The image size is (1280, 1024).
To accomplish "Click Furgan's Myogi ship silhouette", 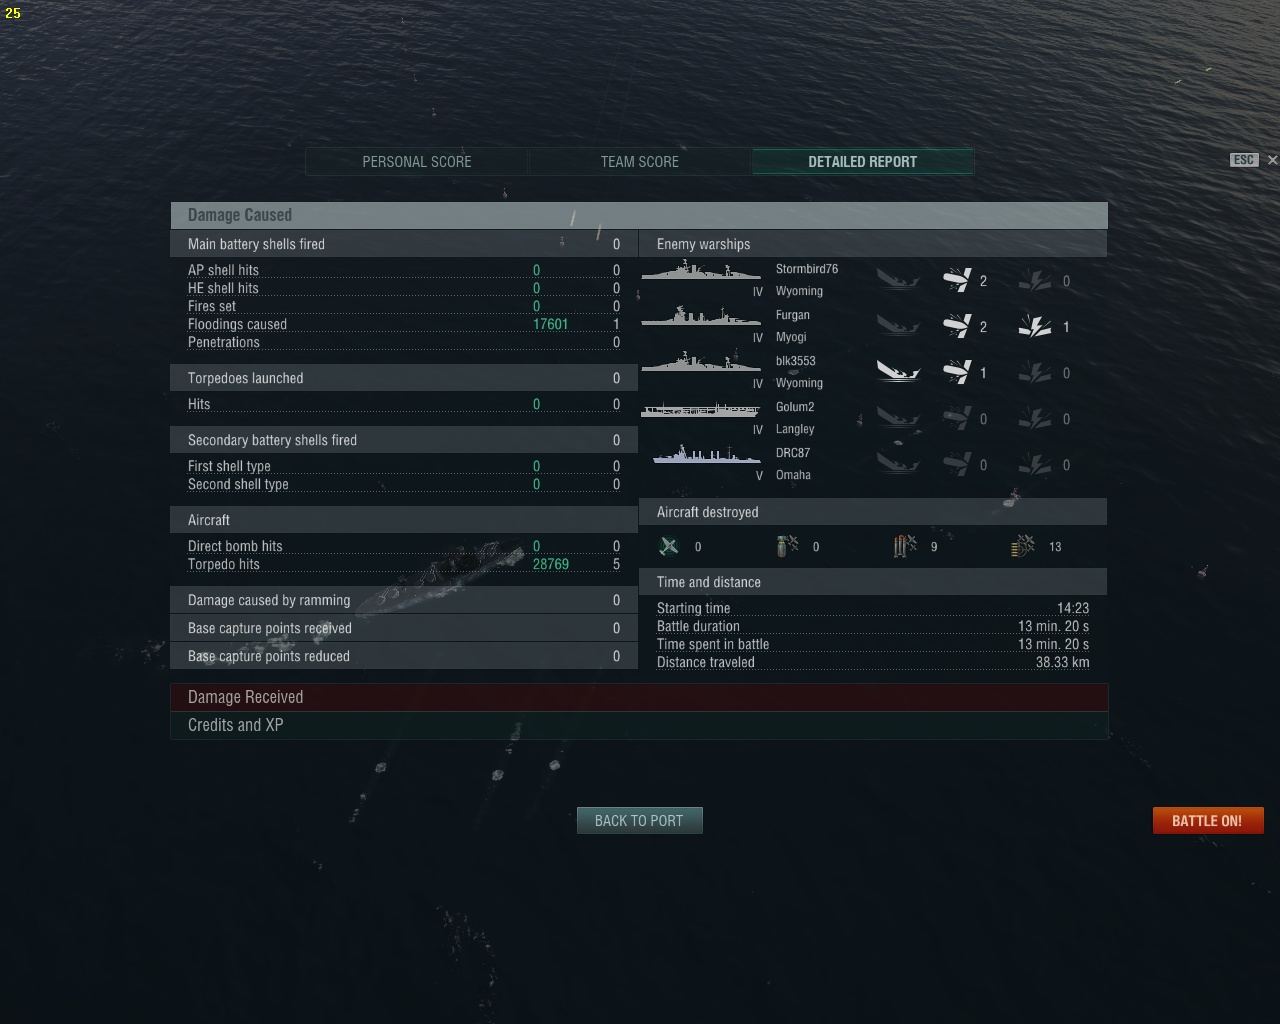I will click(700, 317).
